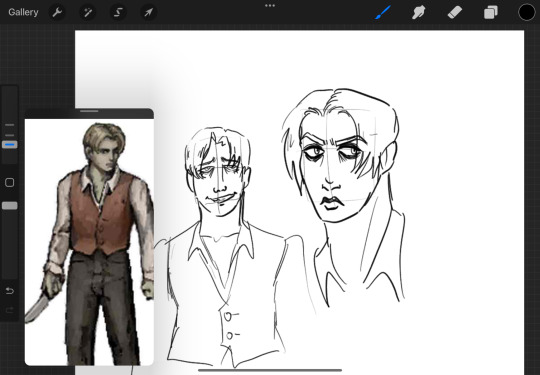Tap the reference image of the man

(x=89, y=242)
